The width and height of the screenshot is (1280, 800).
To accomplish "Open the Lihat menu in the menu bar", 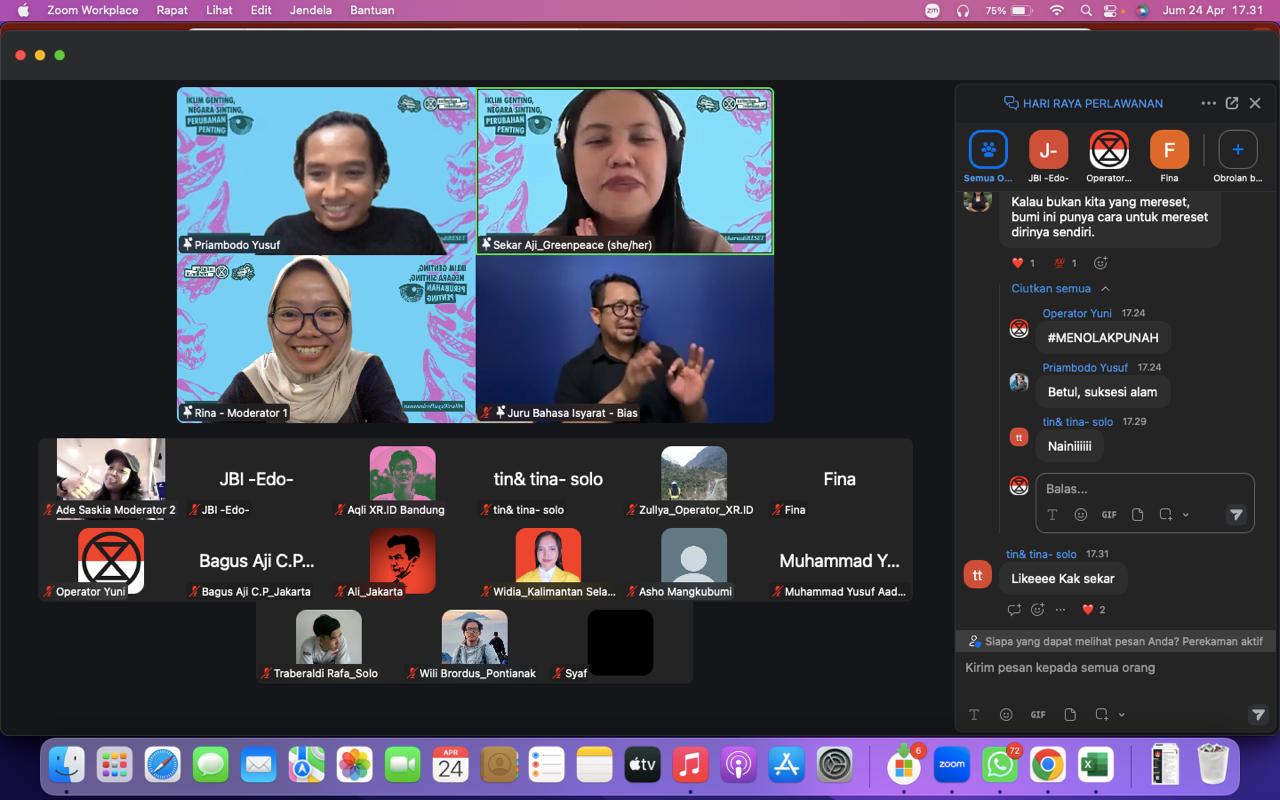I will coord(219,10).
